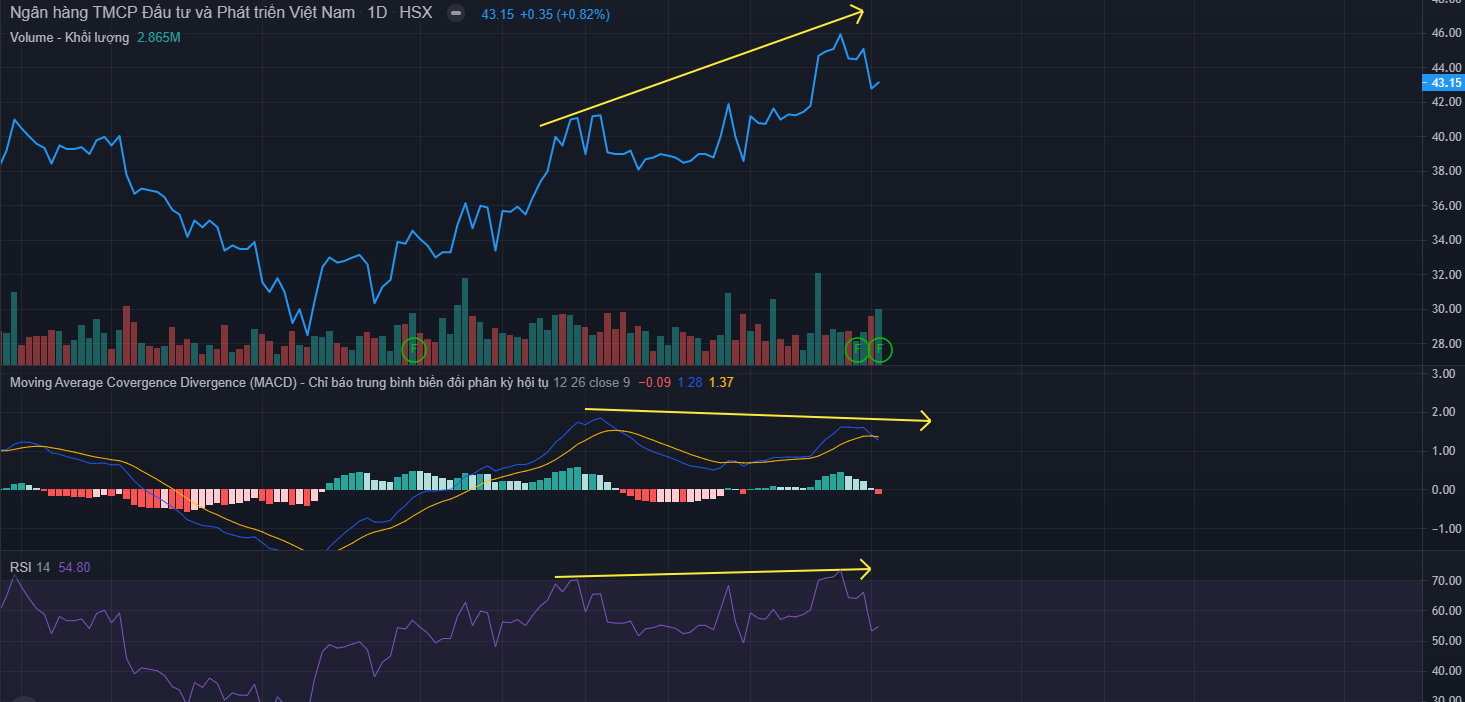Select the yellow arrow head in RSI pane
The height and width of the screenshot is (702, 1465).
(x=865, y=569)
